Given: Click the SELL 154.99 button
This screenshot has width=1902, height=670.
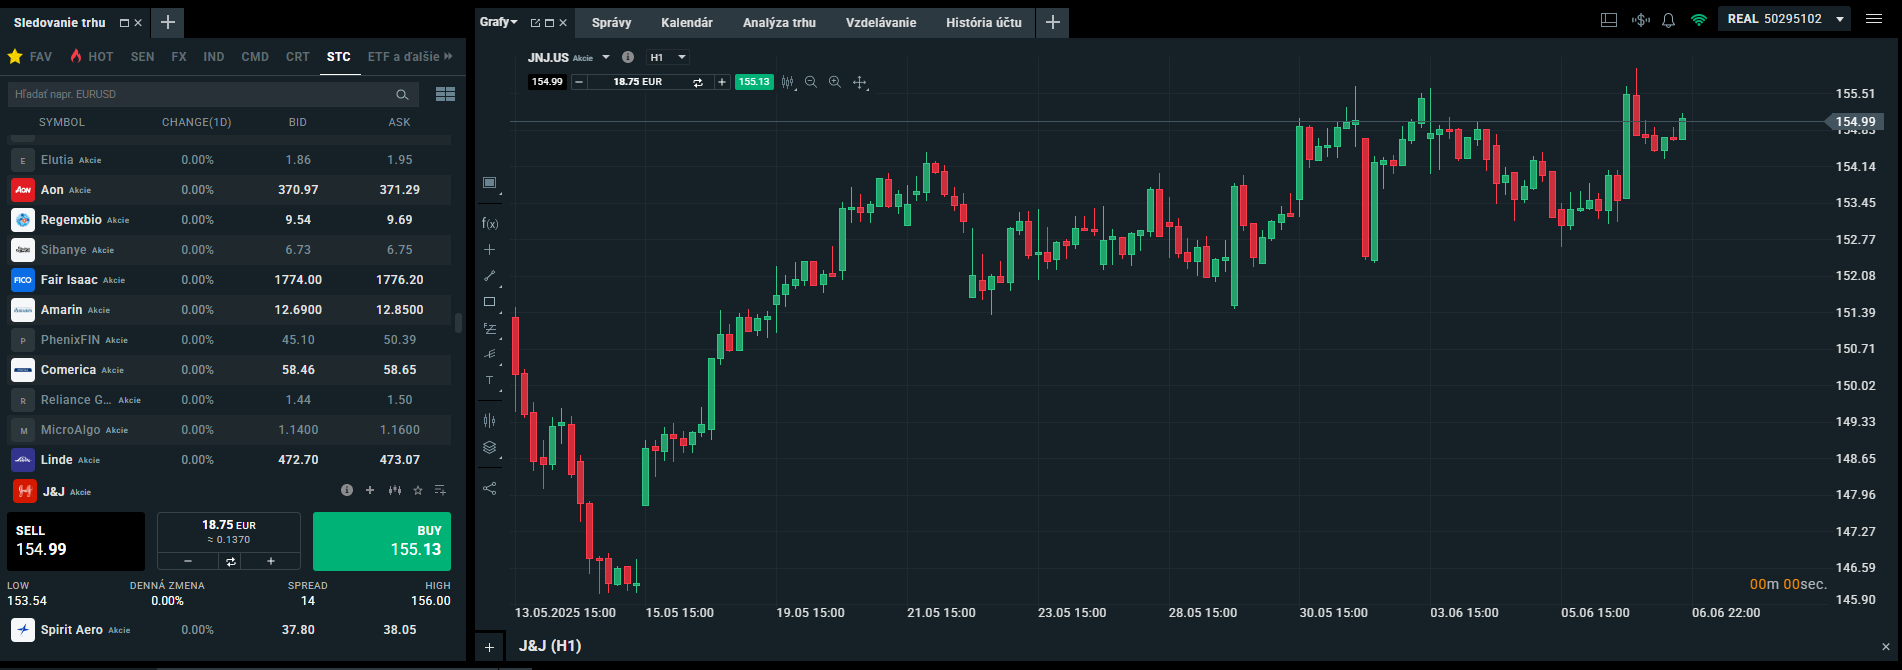Looking at the screenshot, I should [x=76, y=541].
